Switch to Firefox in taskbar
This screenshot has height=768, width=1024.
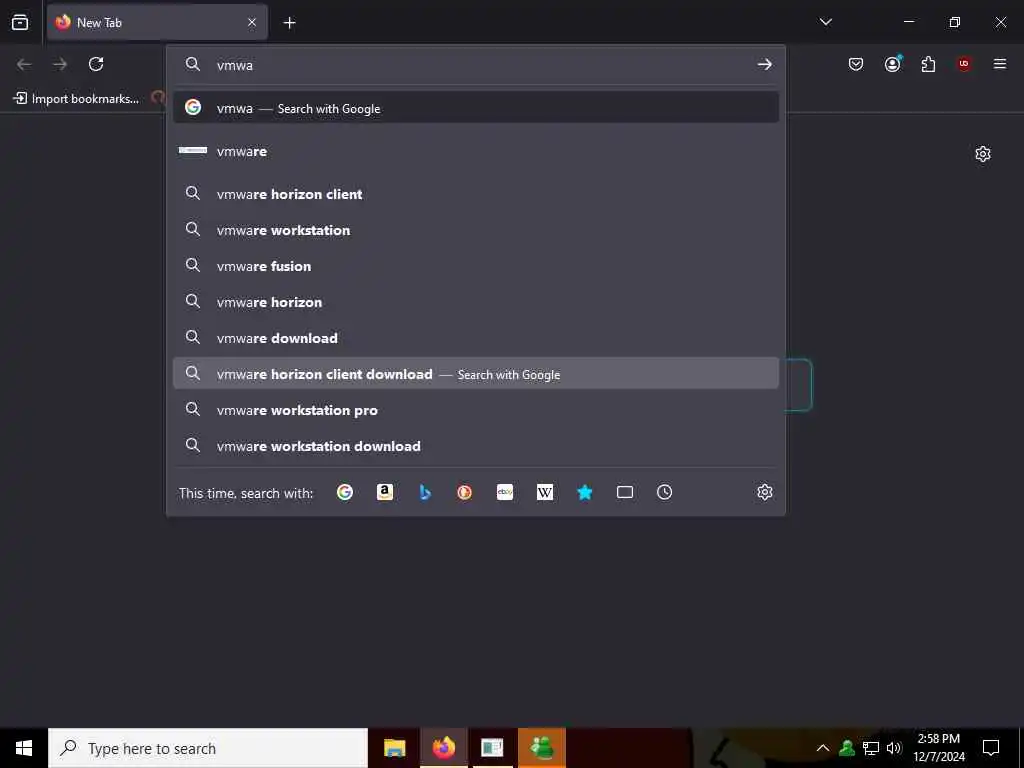click(x=444, y=748)
